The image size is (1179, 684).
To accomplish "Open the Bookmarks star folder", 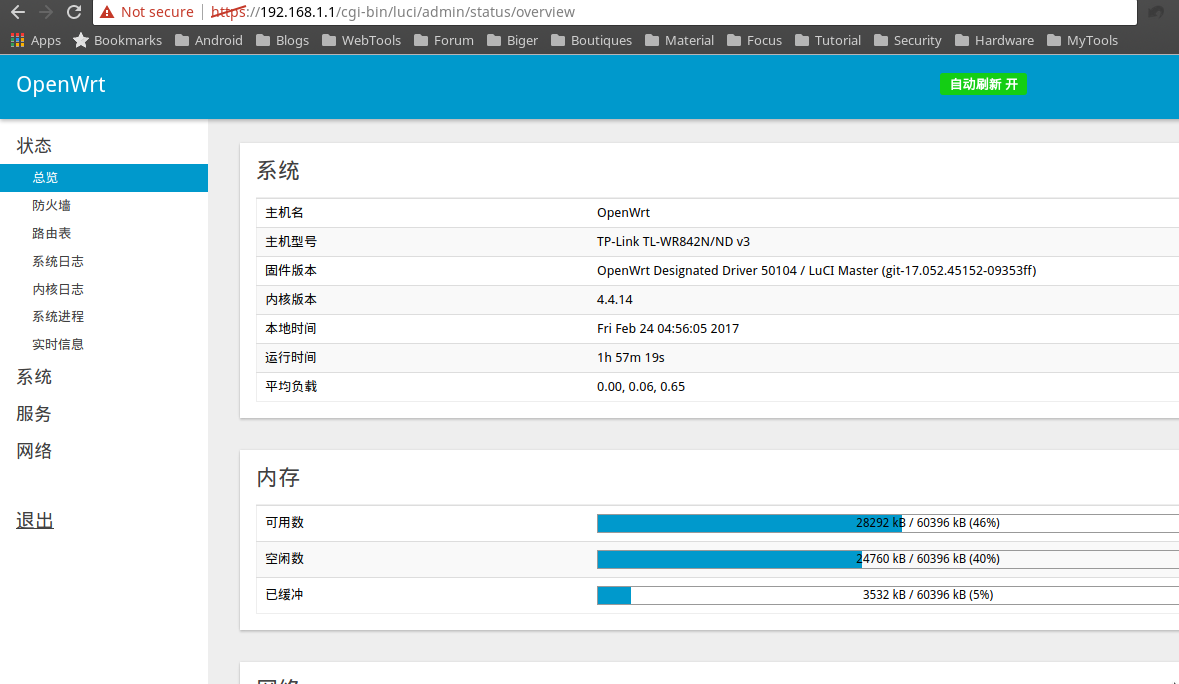I will (117, 41).
